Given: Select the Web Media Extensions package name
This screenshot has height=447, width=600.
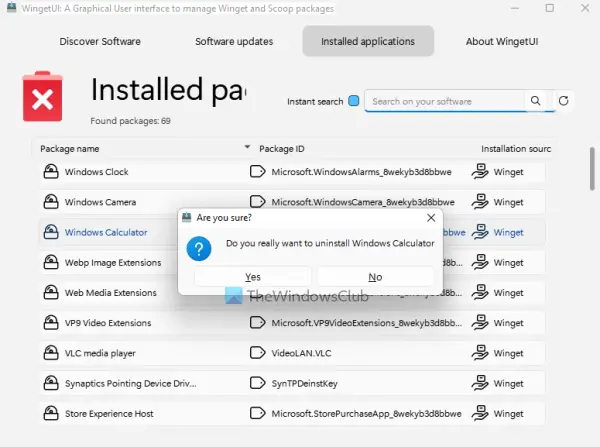Looking at the screenshot, I should [111, 293].
